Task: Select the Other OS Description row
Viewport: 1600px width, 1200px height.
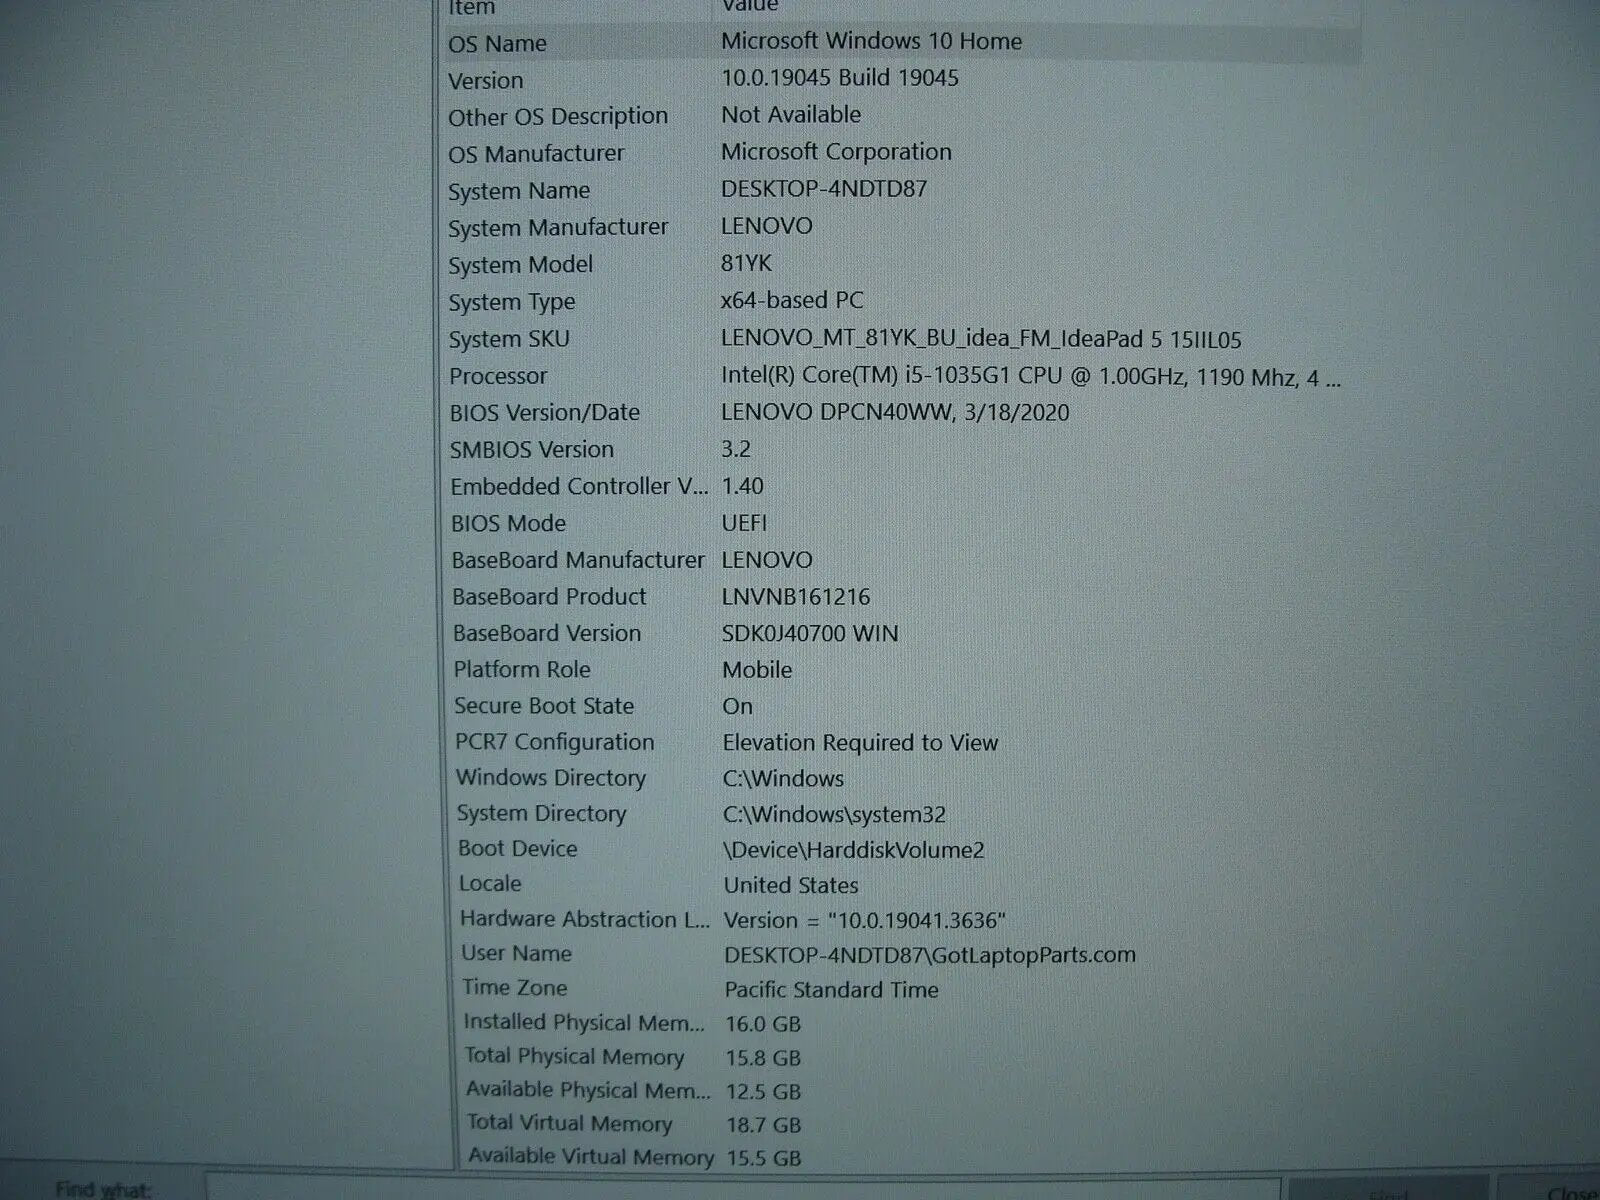Action: (900, 116)
